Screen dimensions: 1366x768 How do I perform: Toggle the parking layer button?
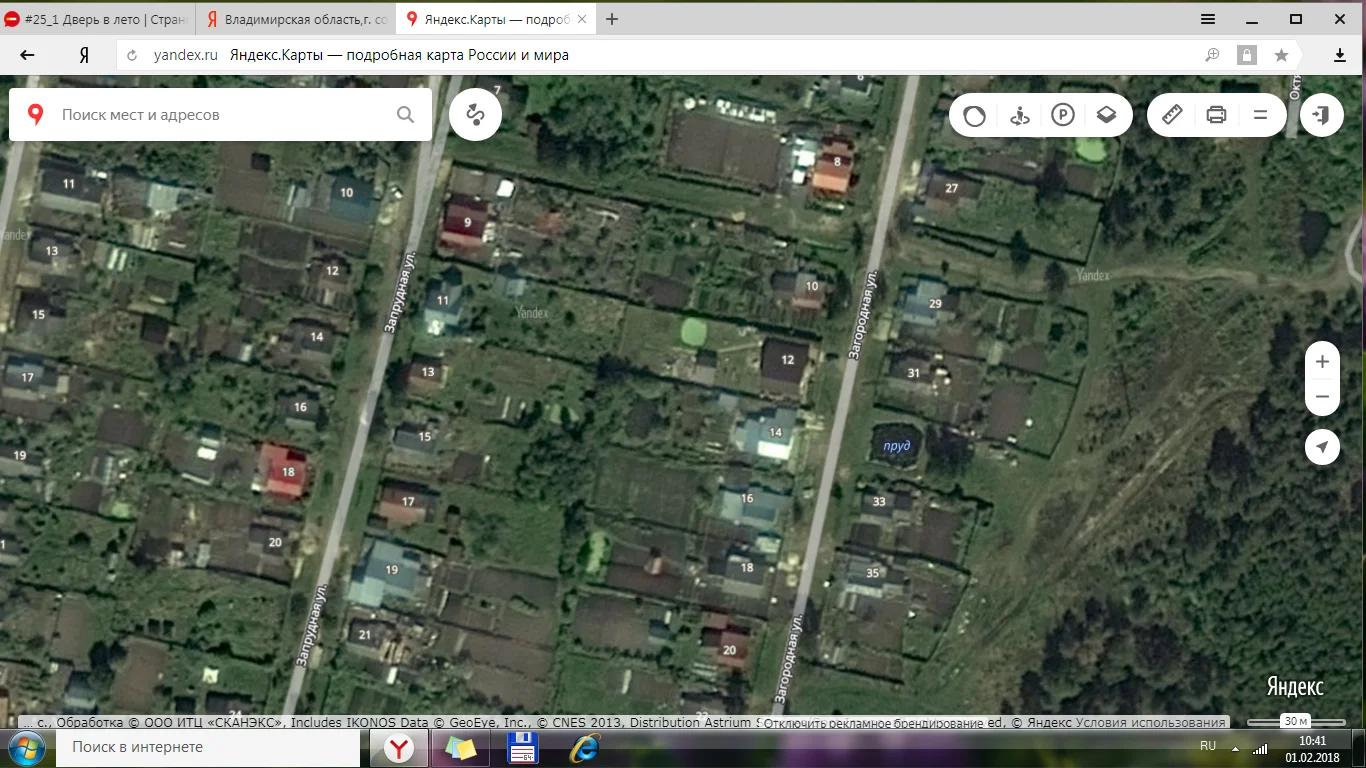coord(1062,116)
